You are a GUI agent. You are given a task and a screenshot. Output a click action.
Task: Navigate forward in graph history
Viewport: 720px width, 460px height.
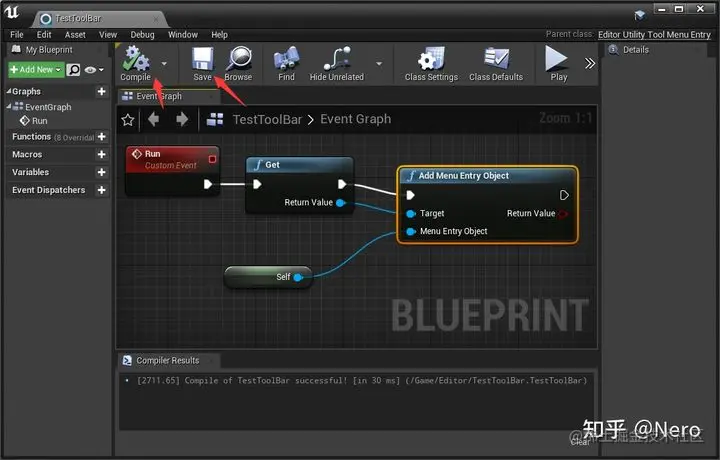coord(182,119)
